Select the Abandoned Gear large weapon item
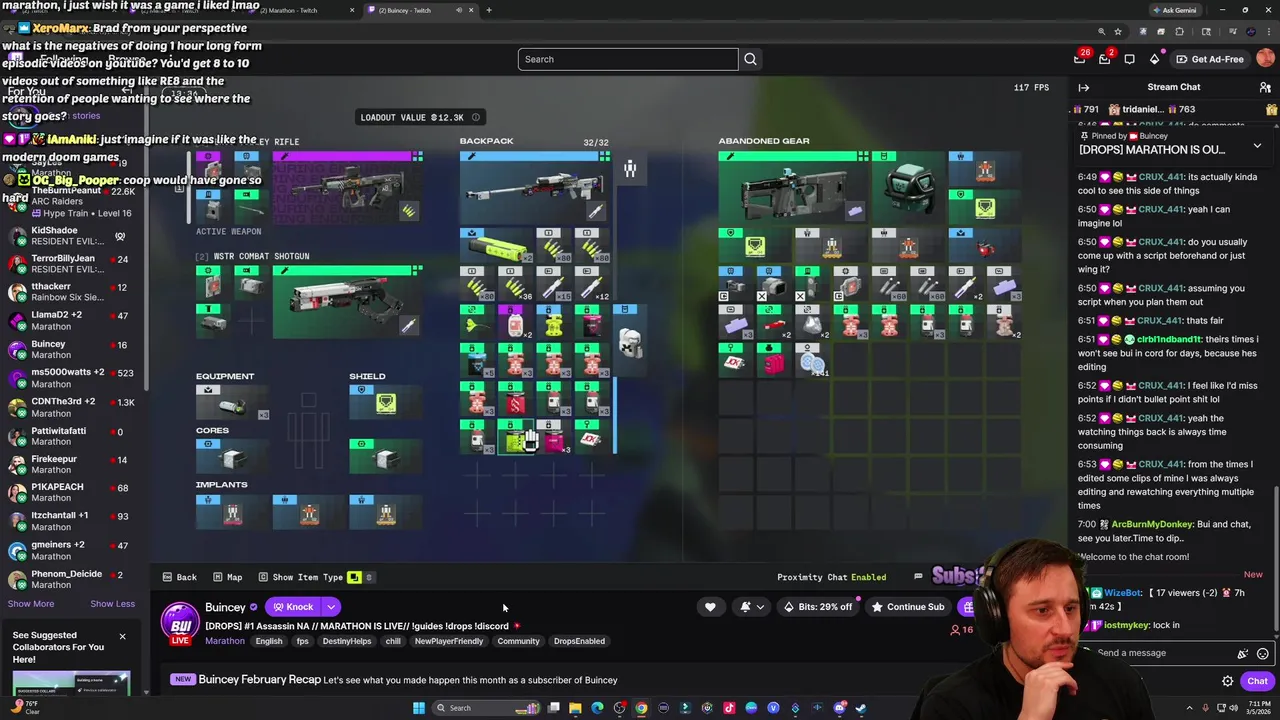1280x720 pixels. (x=793, y=187)
